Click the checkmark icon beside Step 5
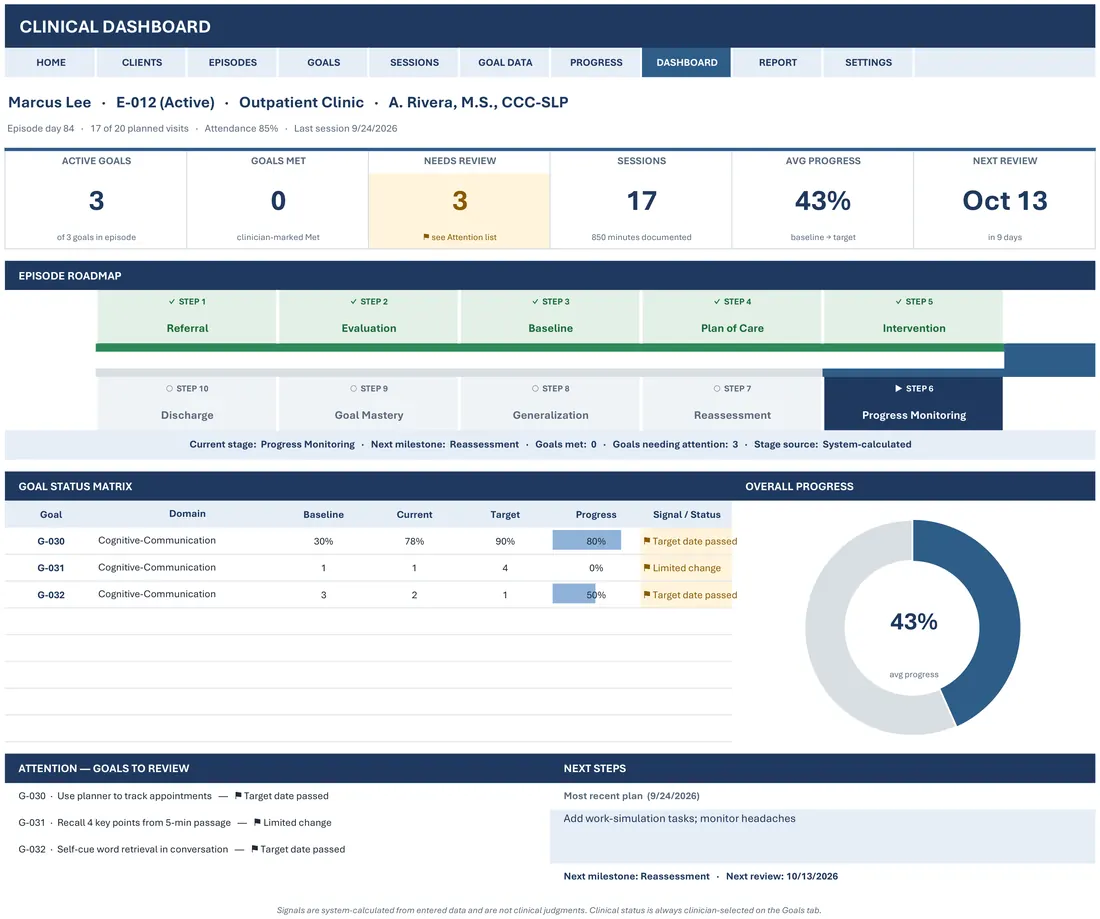The height and width of the screenshot is (919, 1100). click(899, 302)
